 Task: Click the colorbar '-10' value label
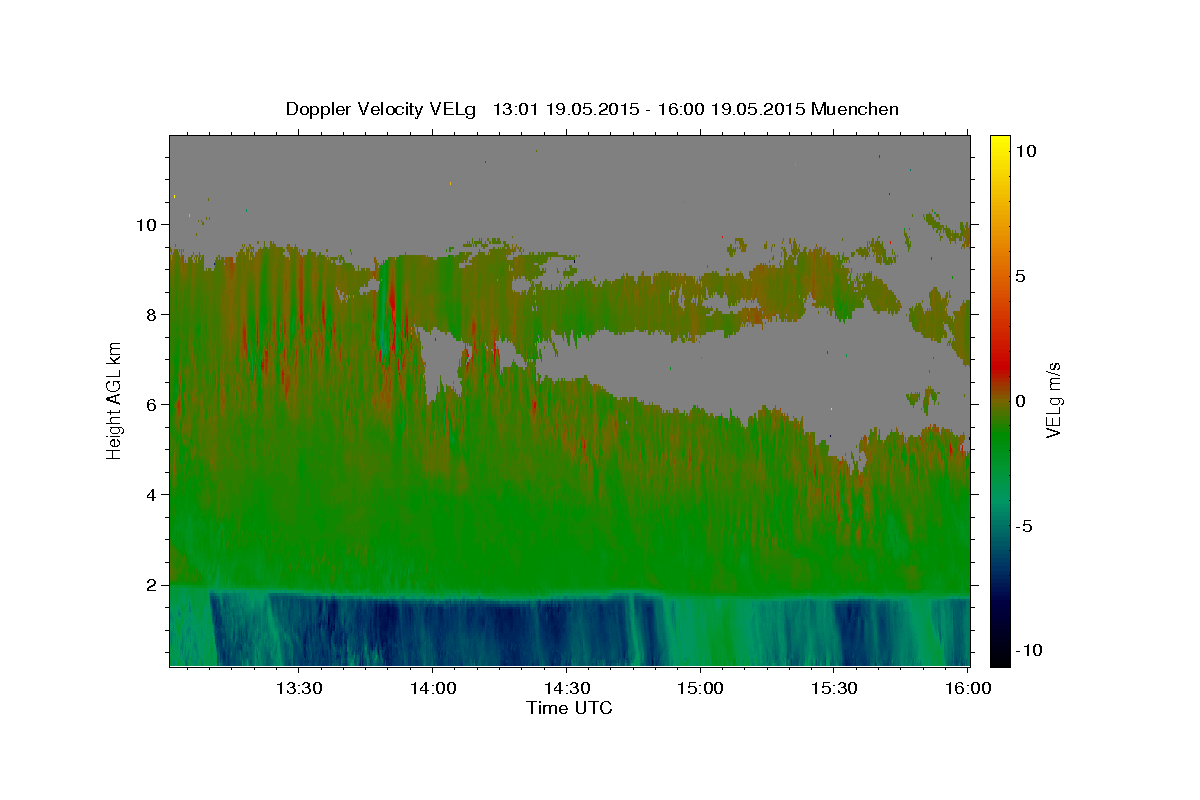(1029, 651)
